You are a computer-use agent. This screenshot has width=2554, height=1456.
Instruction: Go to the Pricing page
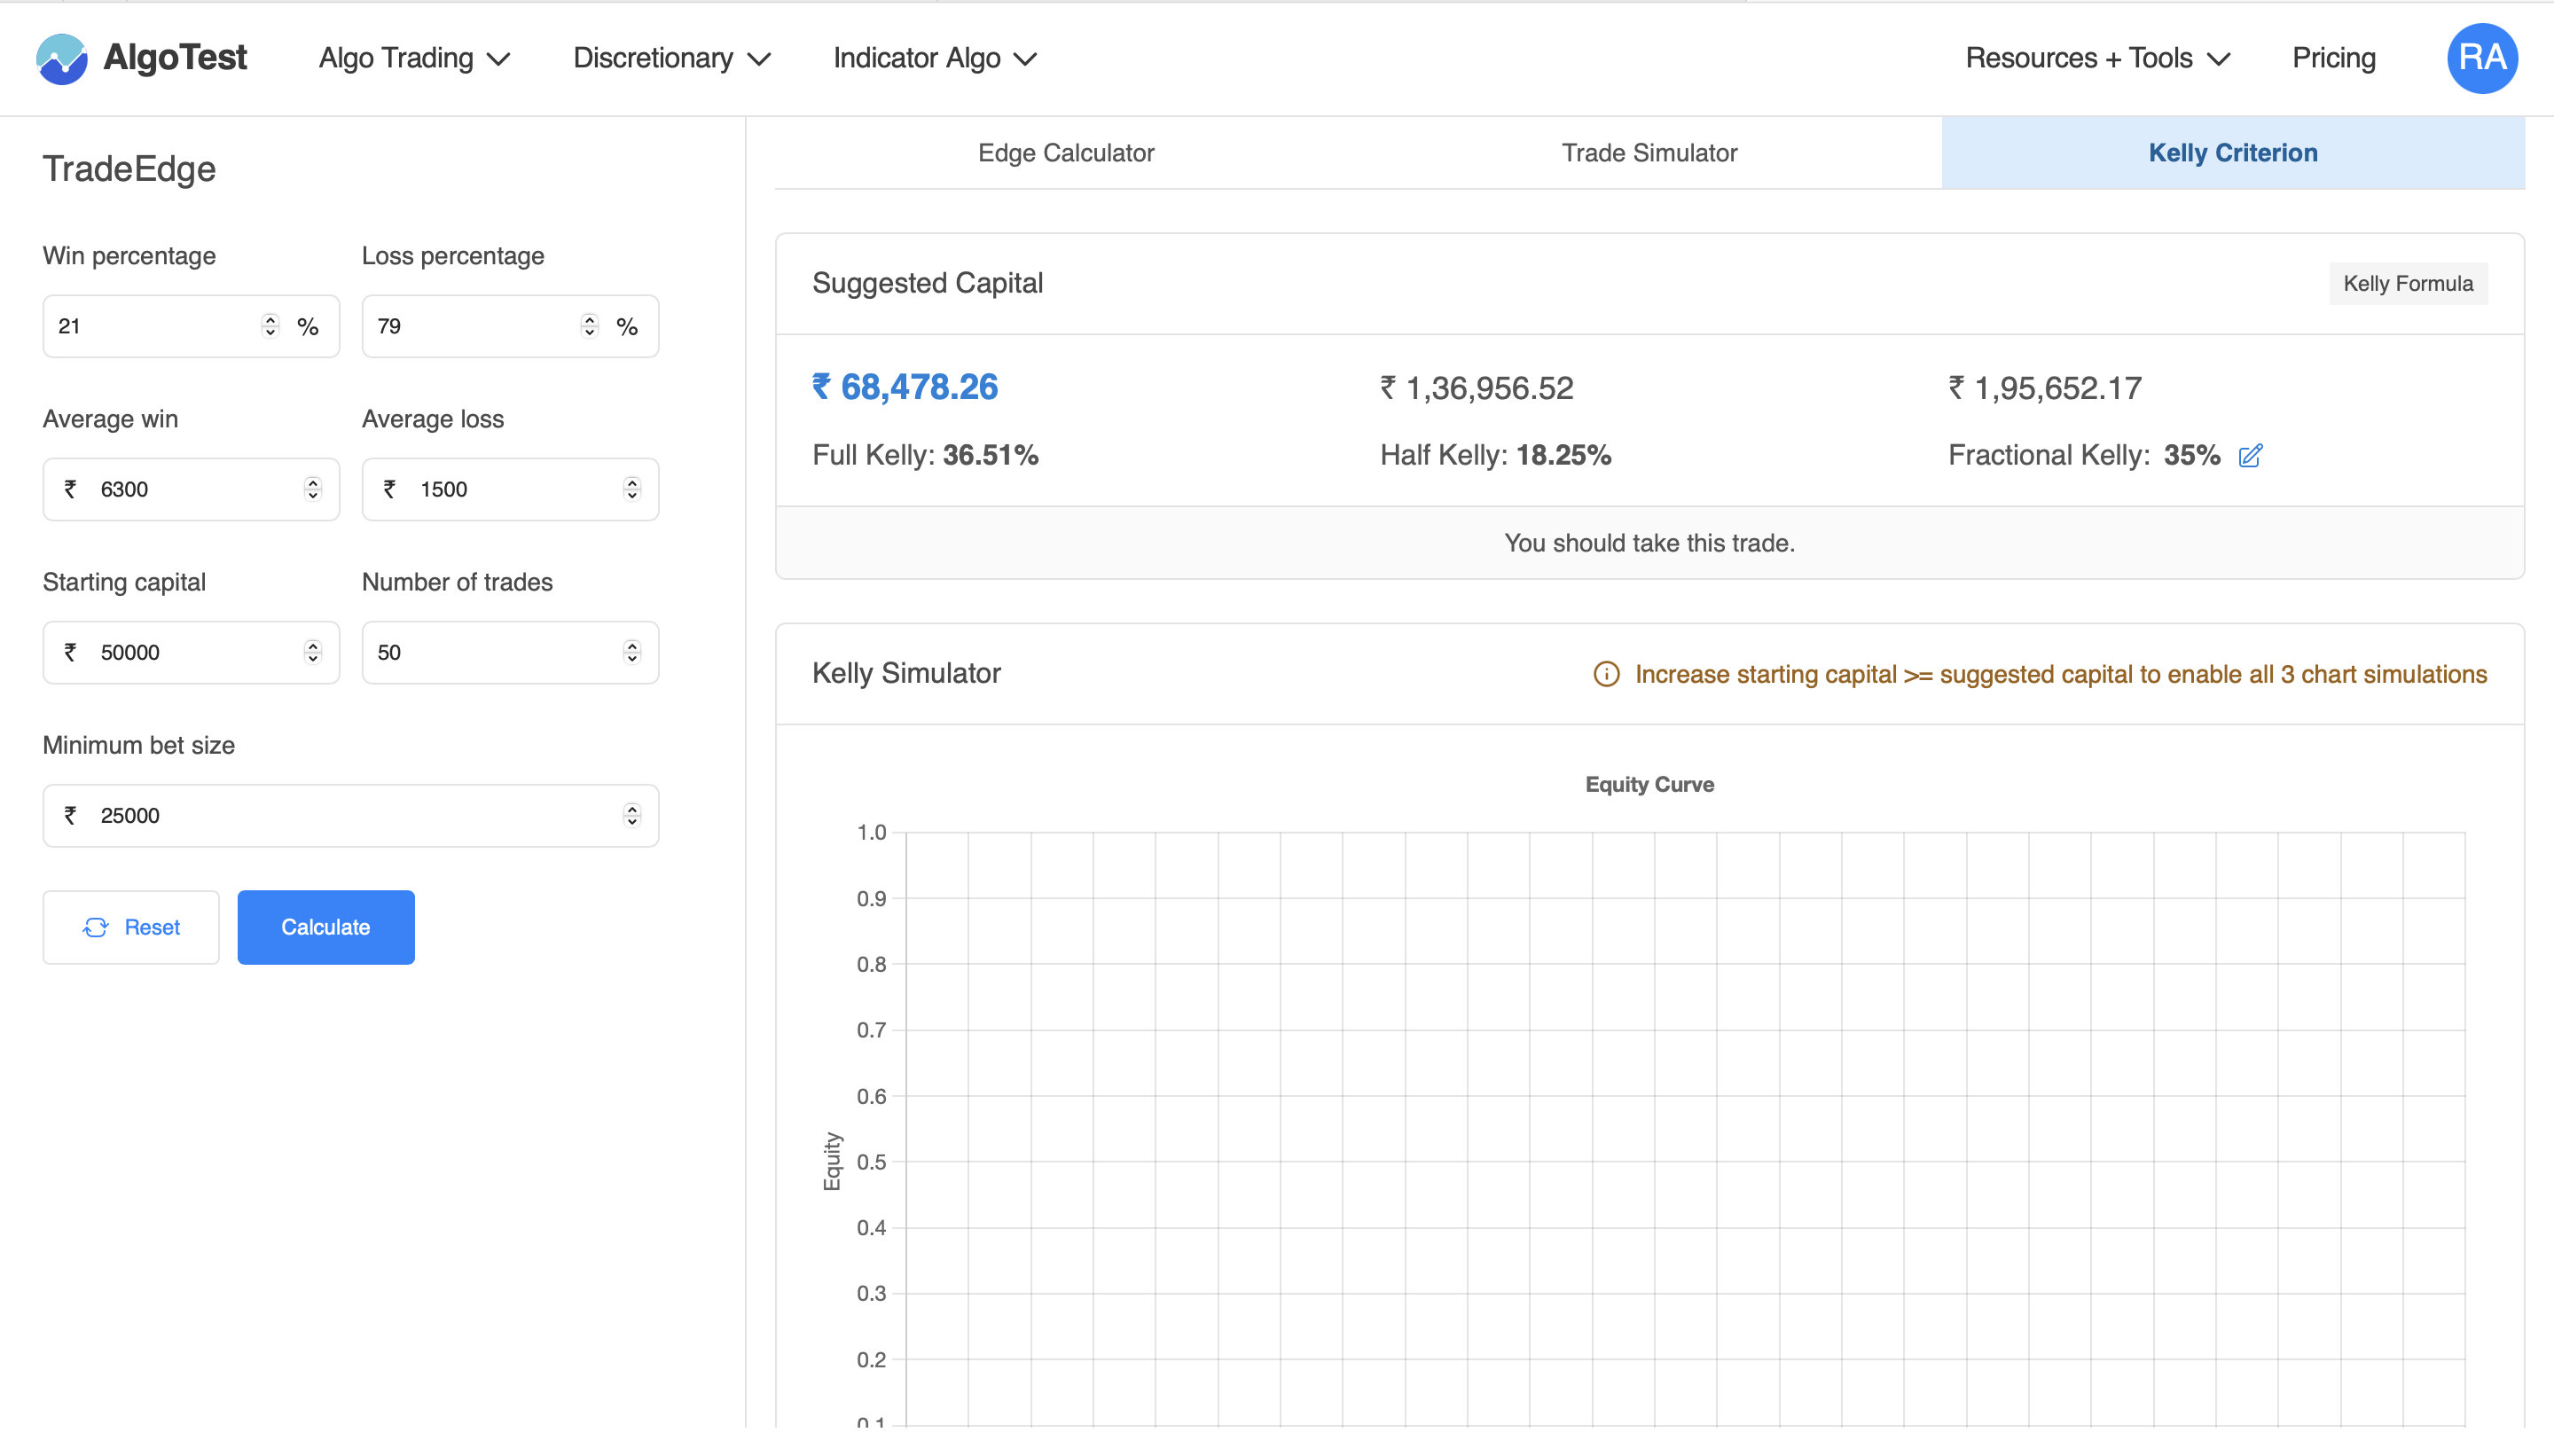coord(2334,58)
